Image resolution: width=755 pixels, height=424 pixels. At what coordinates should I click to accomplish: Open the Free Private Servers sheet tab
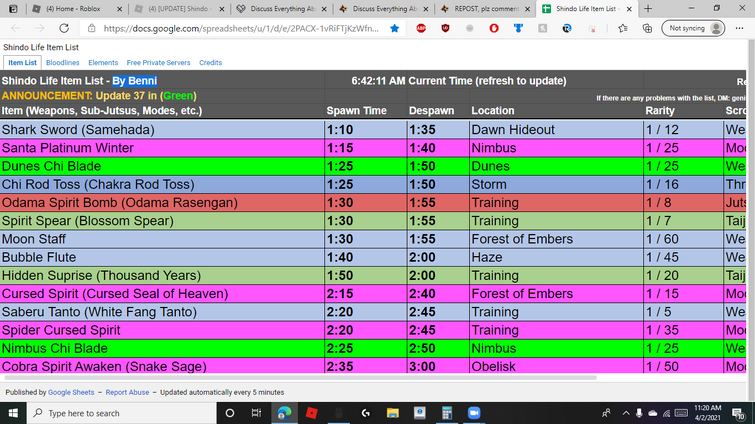(158, 63)
